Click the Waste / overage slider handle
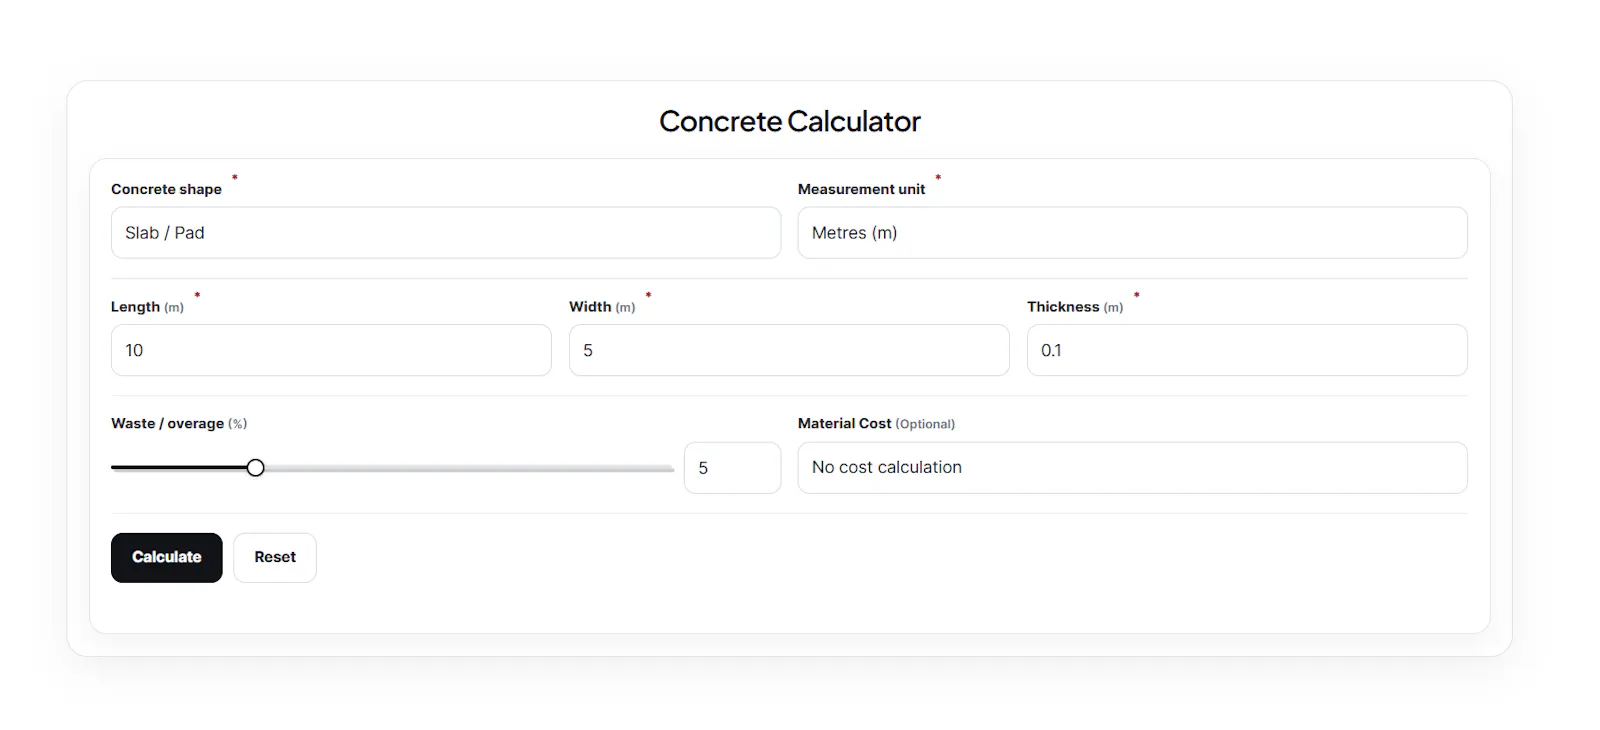Screen dimensions: 1600x730 pyautogui.click(x=256, y=468)
